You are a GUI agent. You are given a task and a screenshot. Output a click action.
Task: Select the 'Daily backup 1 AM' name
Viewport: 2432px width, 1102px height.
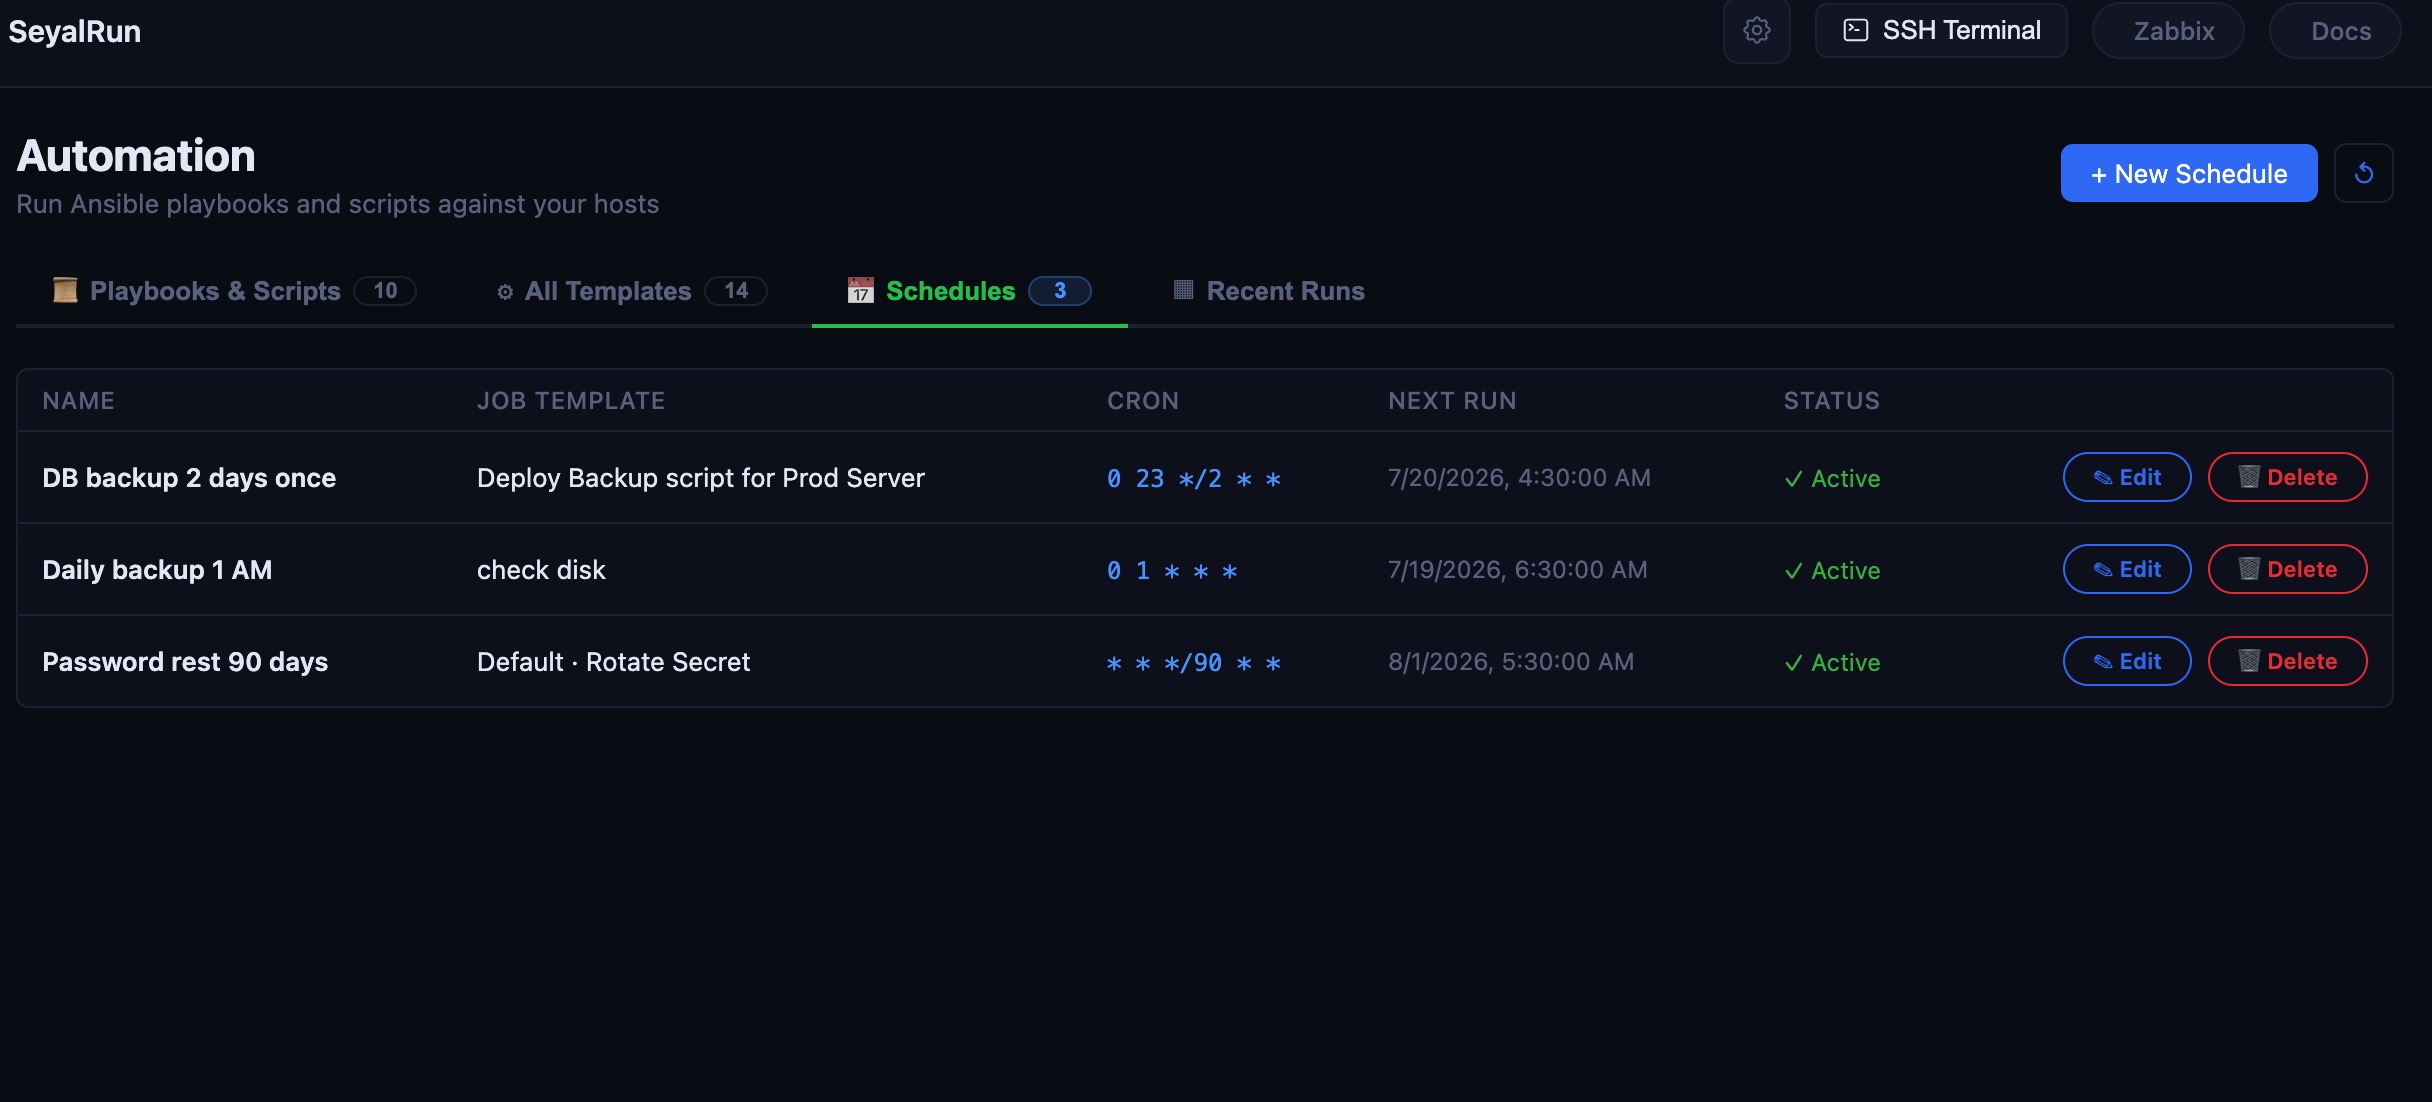(x=157, y=570)
